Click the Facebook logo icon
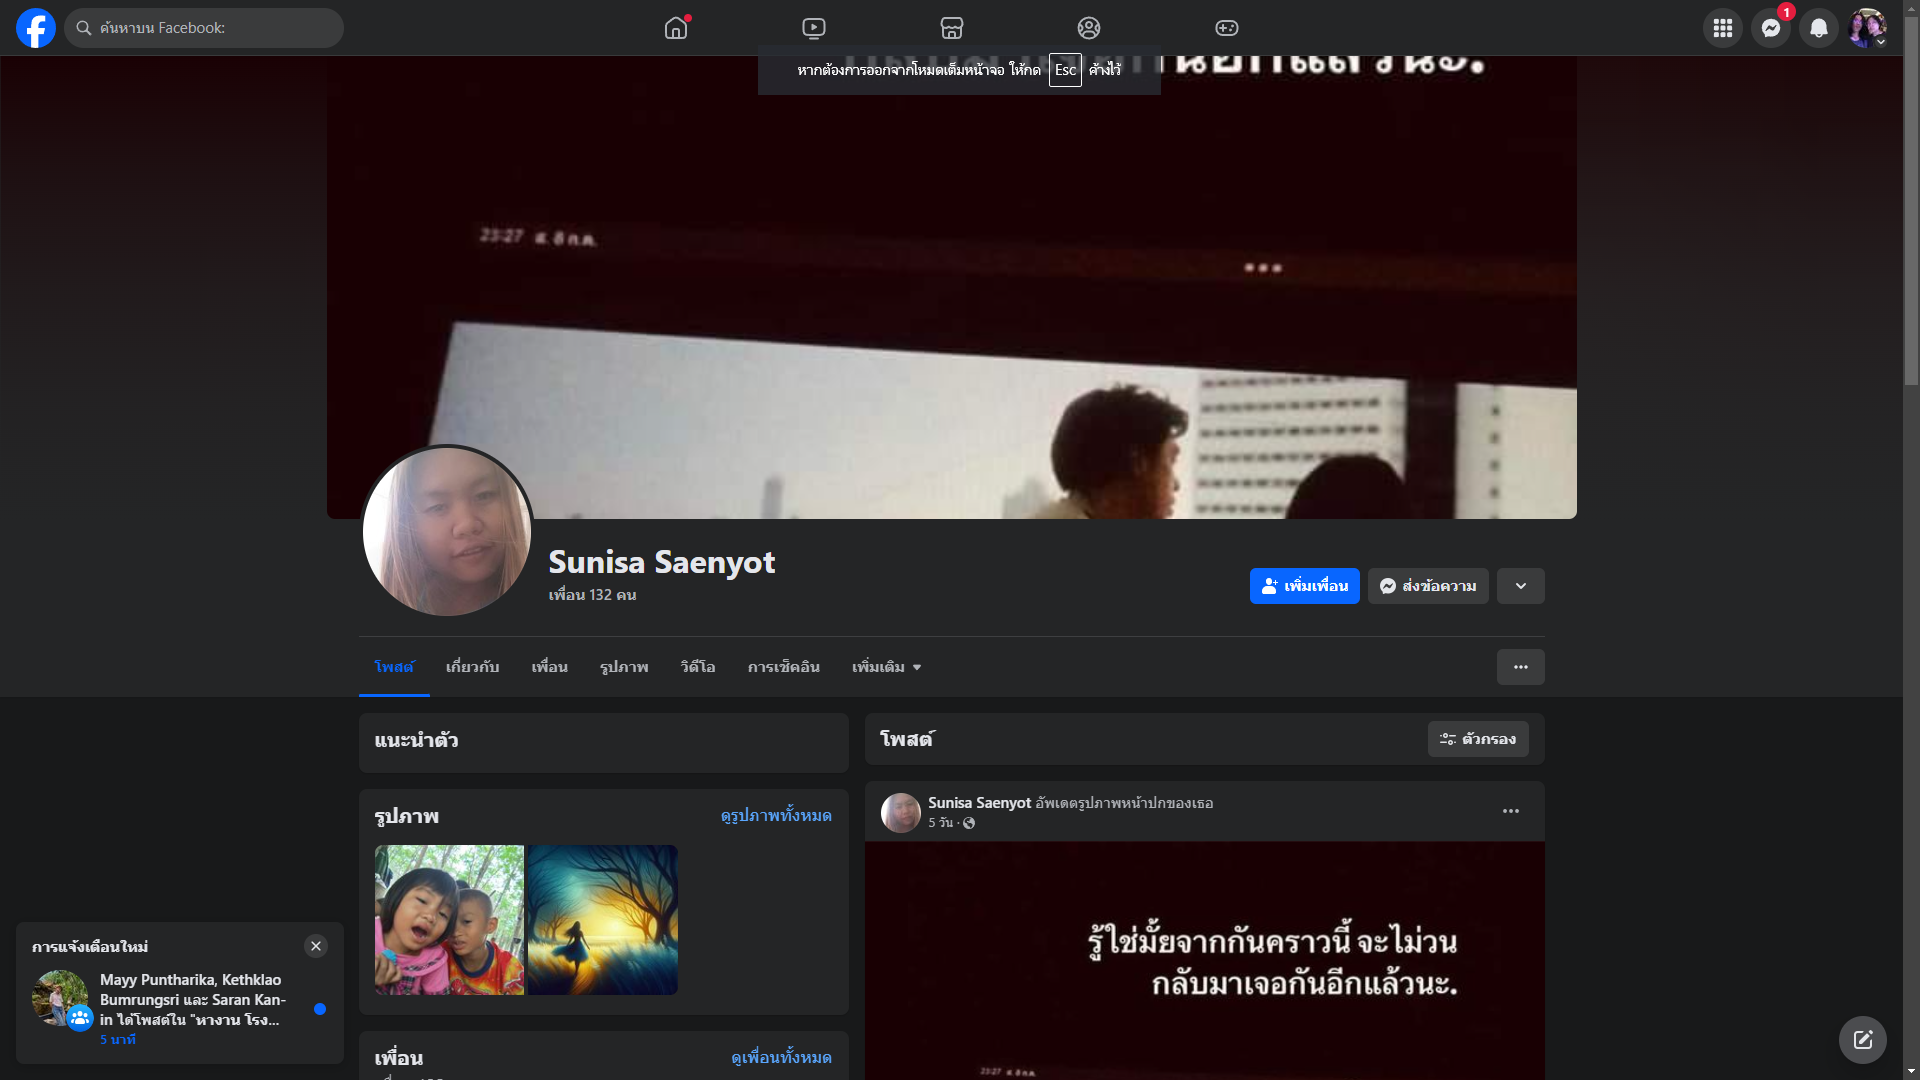The image size is (1920, 1080). (36, 28)
